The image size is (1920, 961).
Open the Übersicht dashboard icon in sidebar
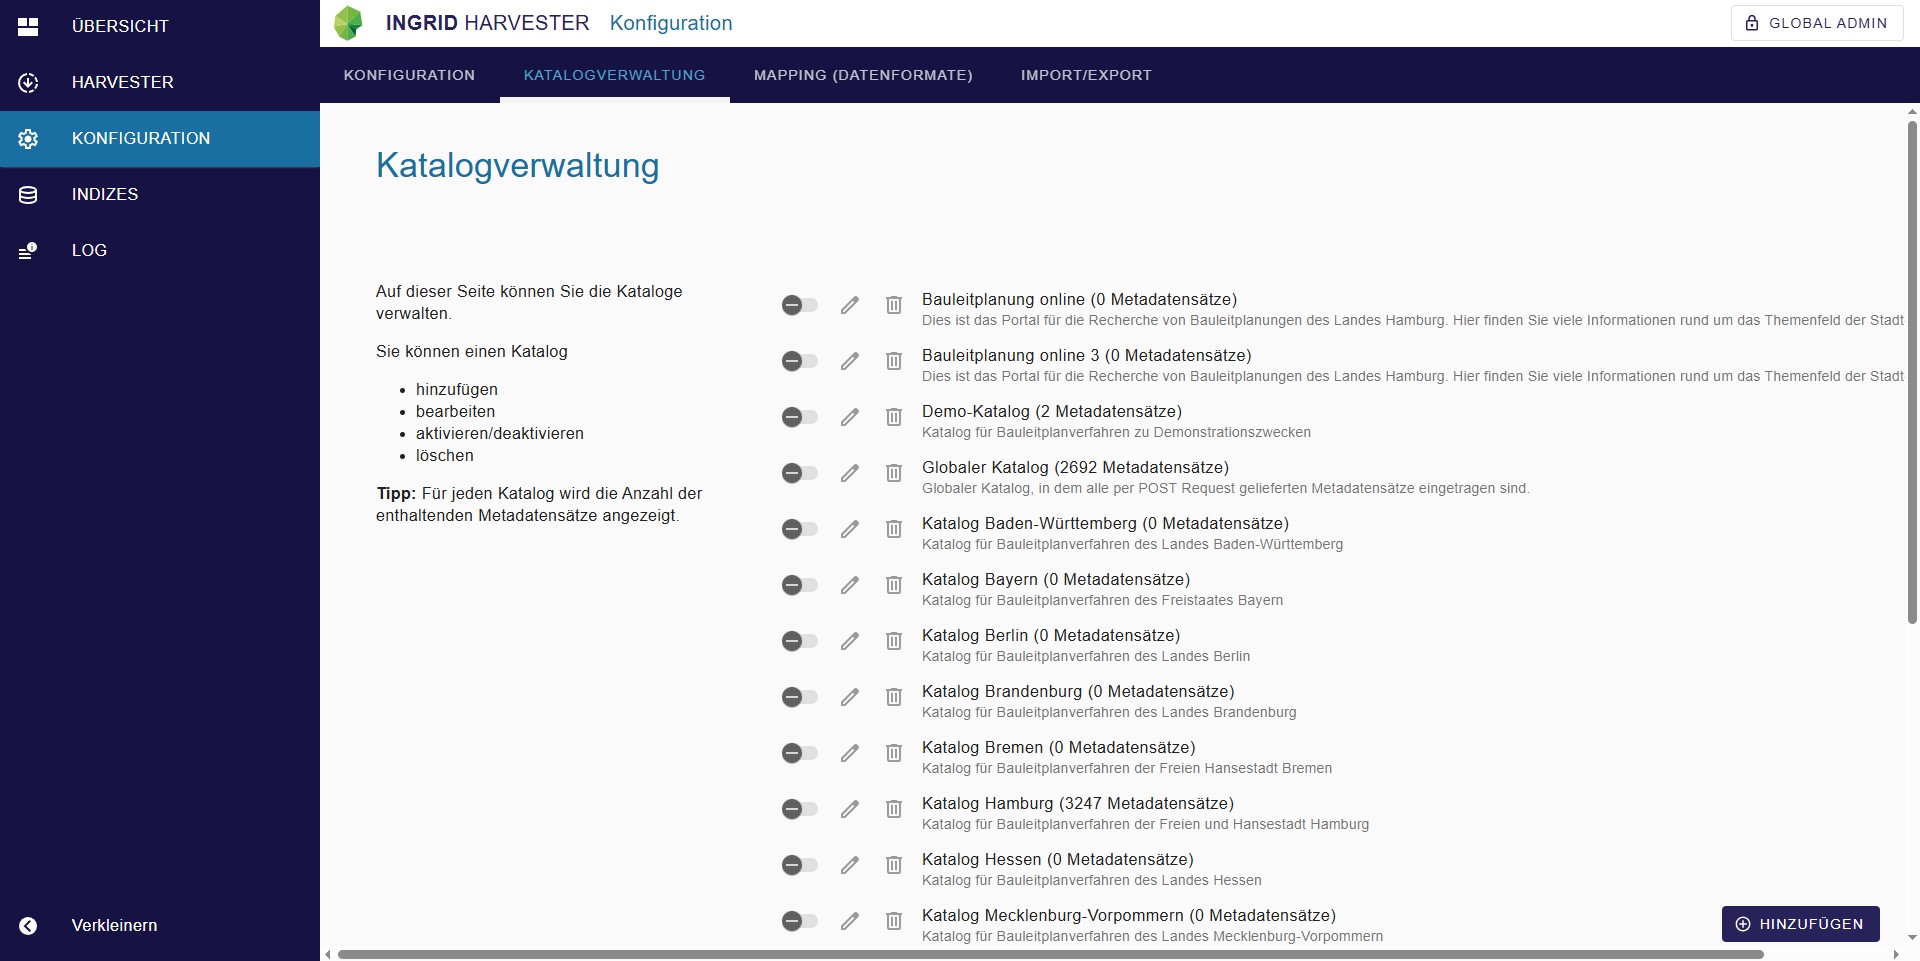click(28, 27)
